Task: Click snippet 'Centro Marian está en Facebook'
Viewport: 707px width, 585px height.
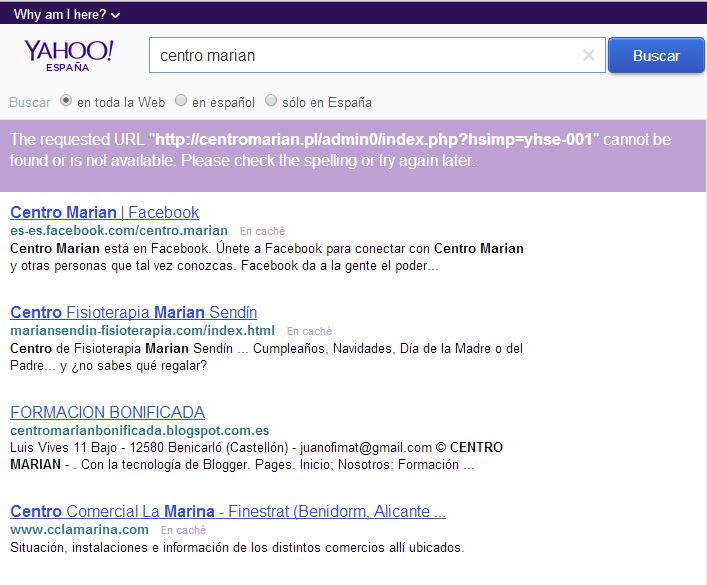Action: pos(109,249)
